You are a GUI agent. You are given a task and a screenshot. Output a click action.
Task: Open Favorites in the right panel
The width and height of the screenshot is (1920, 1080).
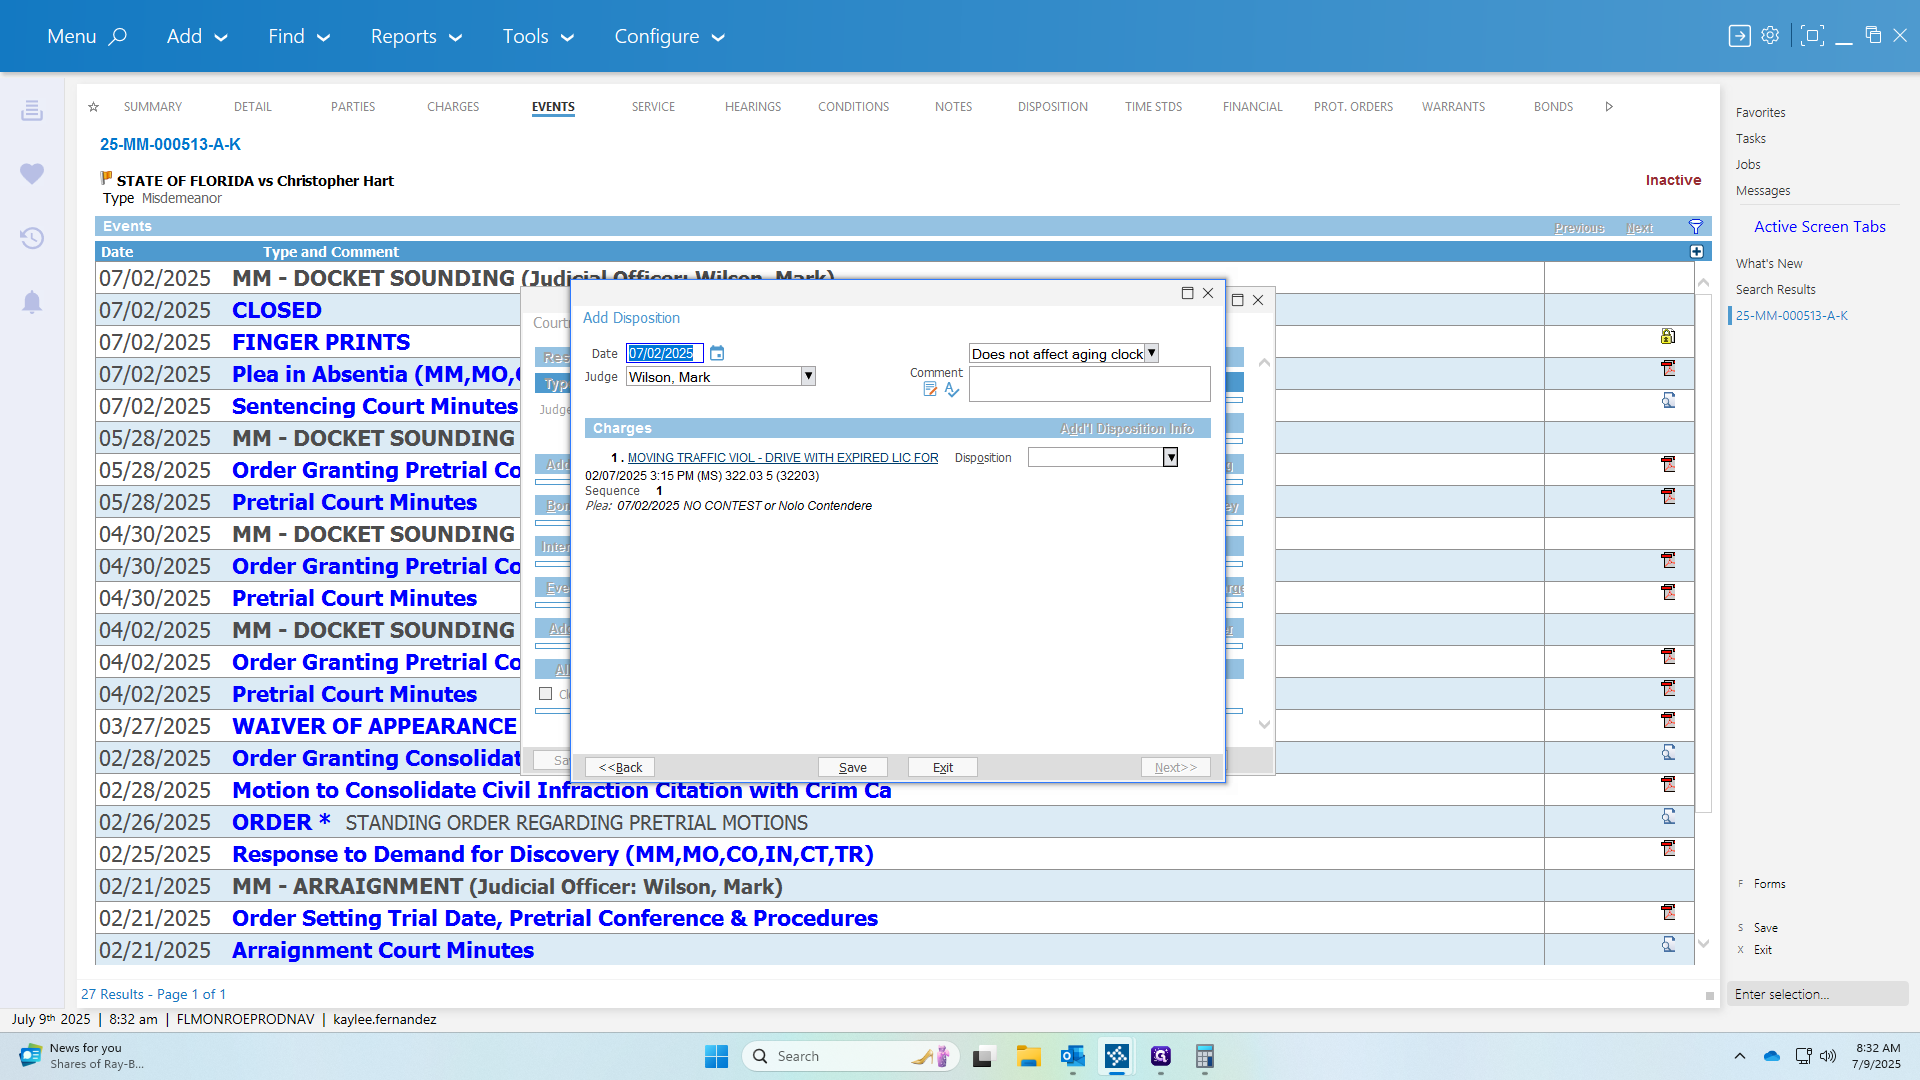click(1760, 113)
